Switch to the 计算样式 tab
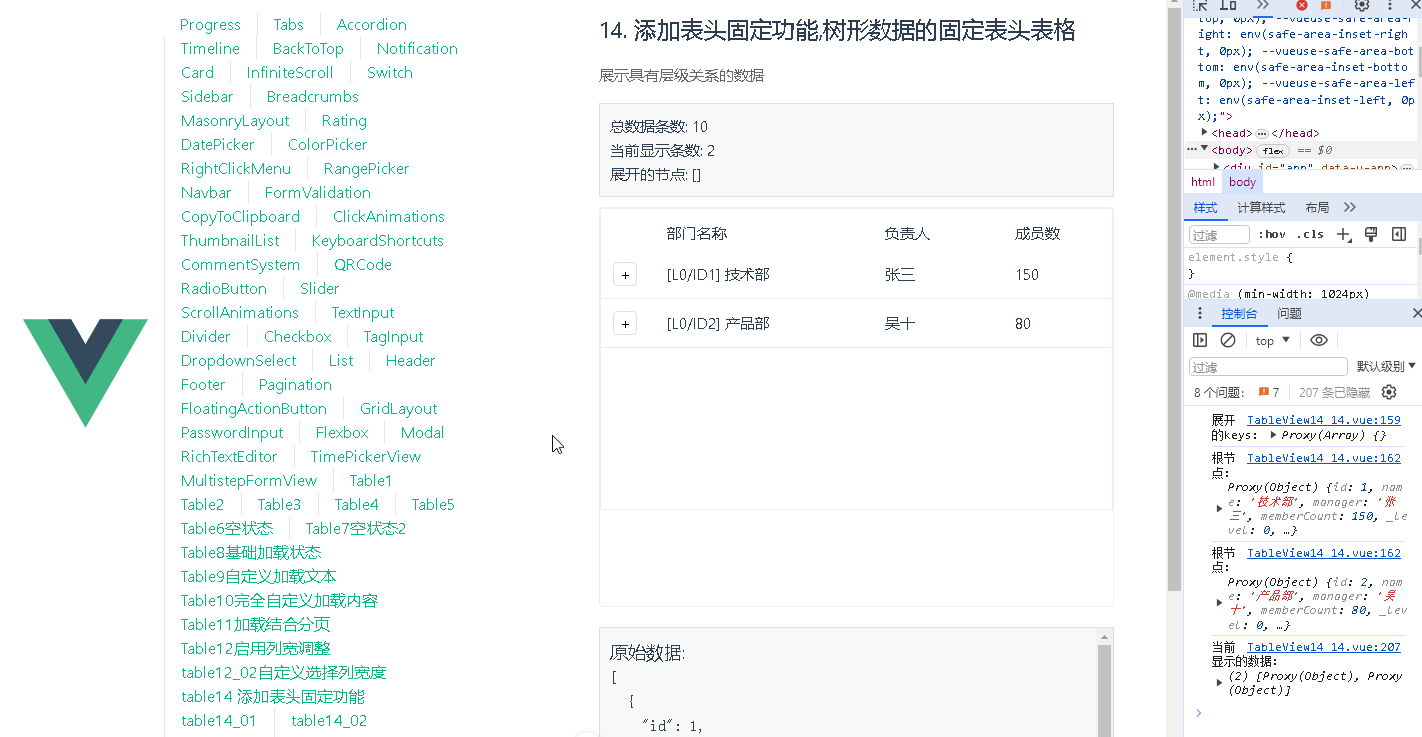Image resolution: width=1422 pixels, height=737 pixels. [1260, 208]
